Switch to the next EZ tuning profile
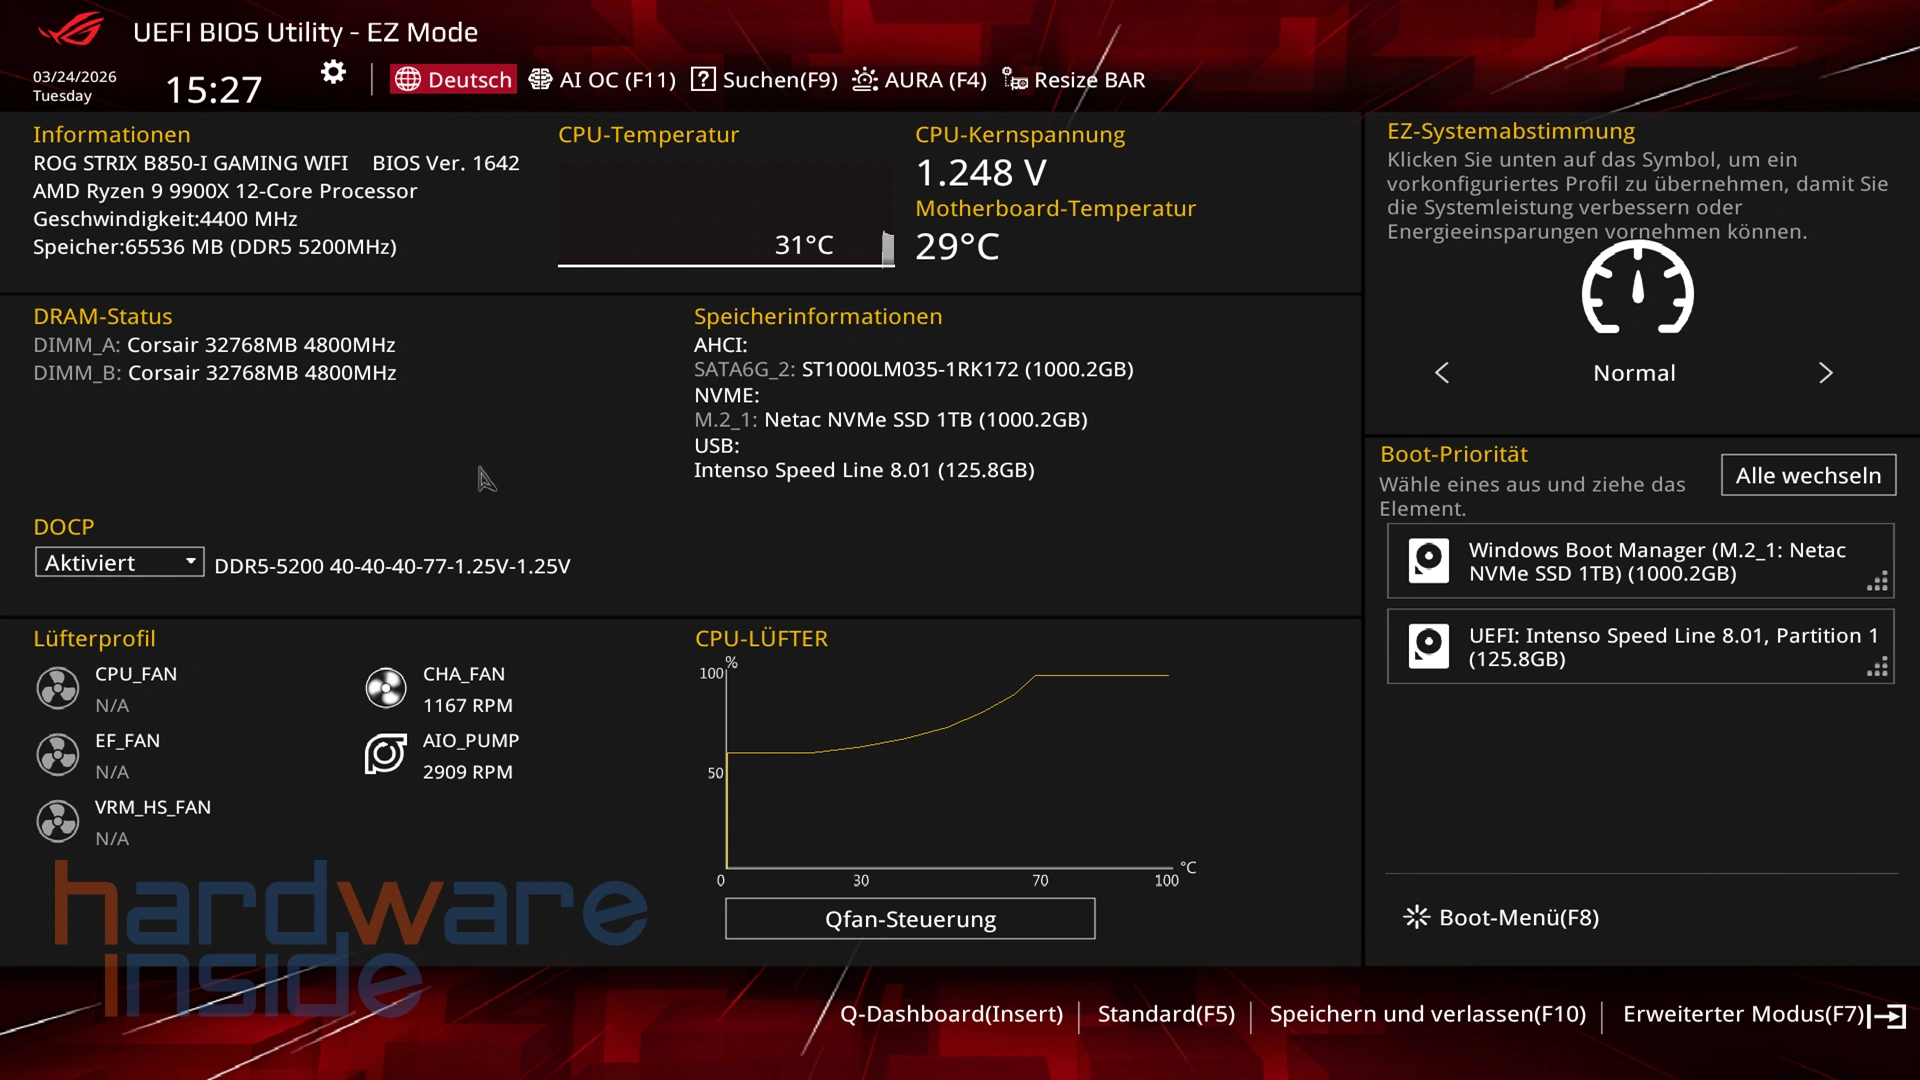Viewport: 1920px width, 1080px height. coord(1825,373)
